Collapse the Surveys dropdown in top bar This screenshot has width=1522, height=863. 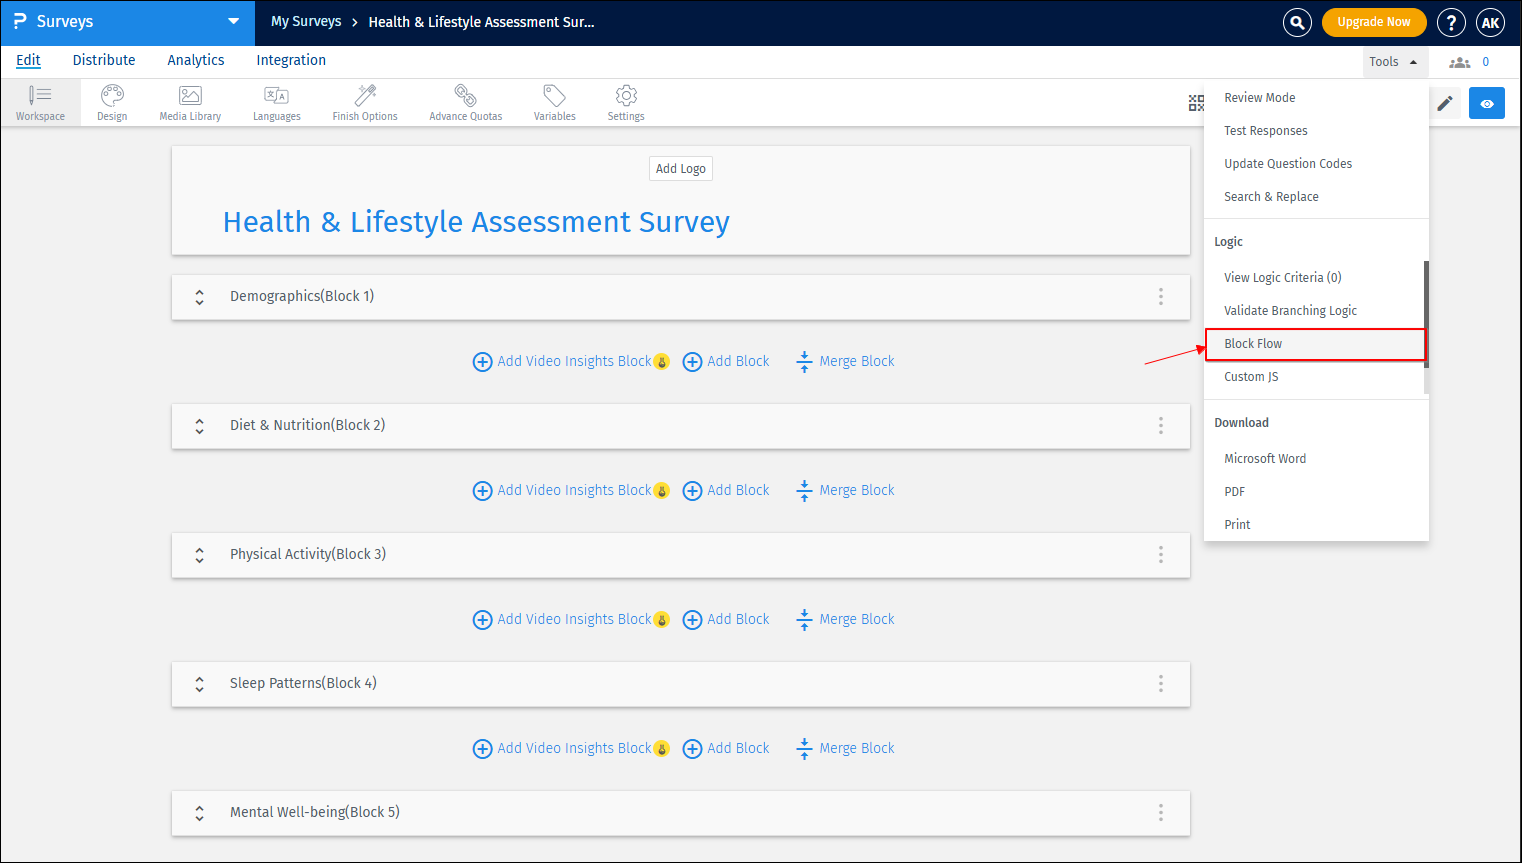click(x=233, y=21)
